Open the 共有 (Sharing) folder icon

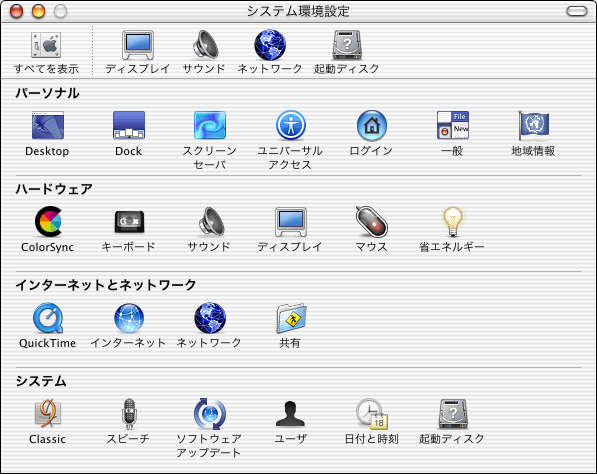click(x=291, y=318)
